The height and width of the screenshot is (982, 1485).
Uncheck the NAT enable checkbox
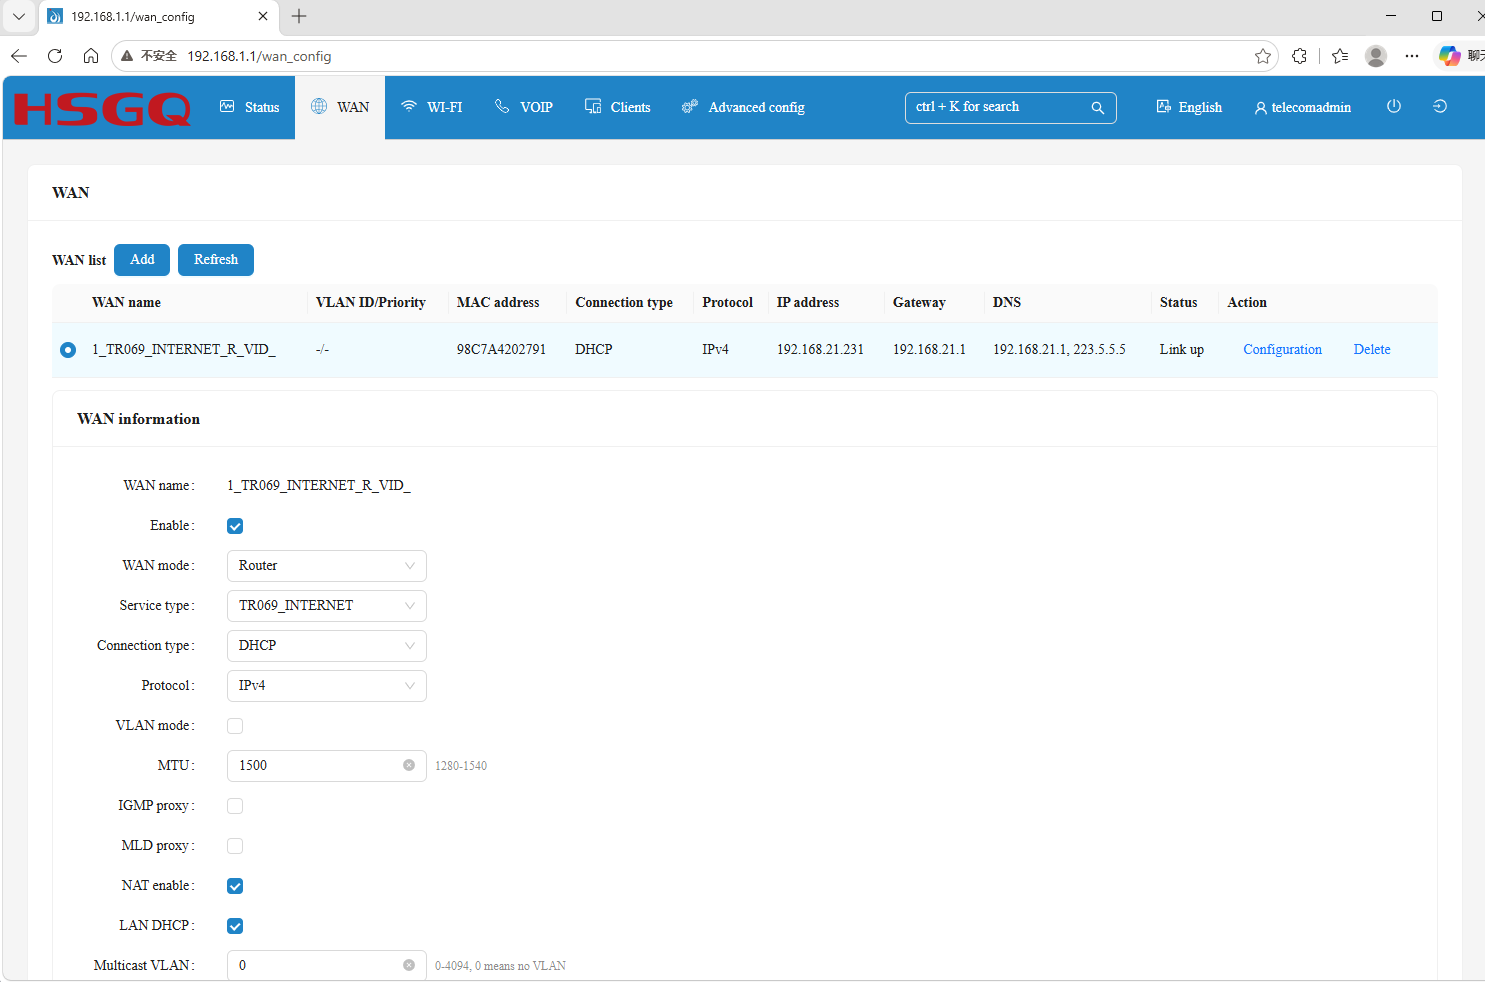coord(235,886)
